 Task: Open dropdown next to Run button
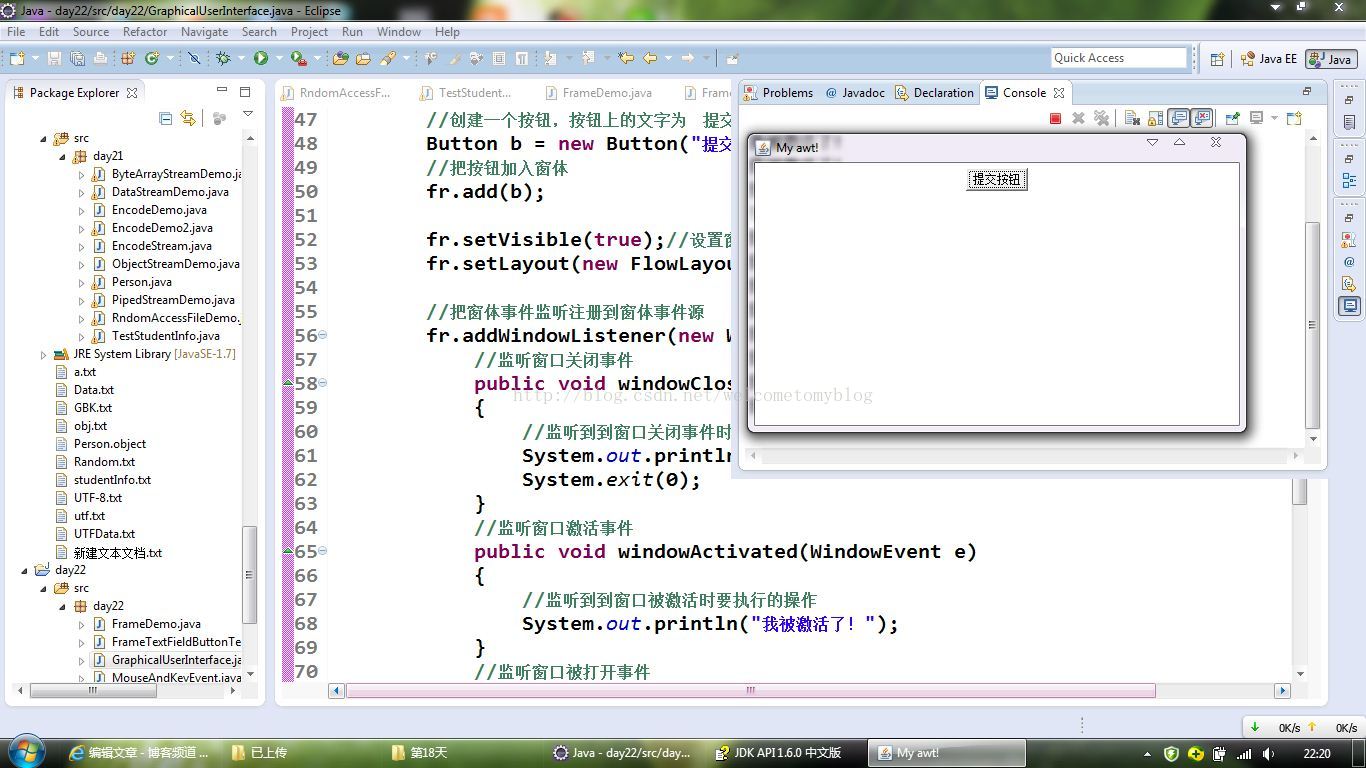[278, 59]
